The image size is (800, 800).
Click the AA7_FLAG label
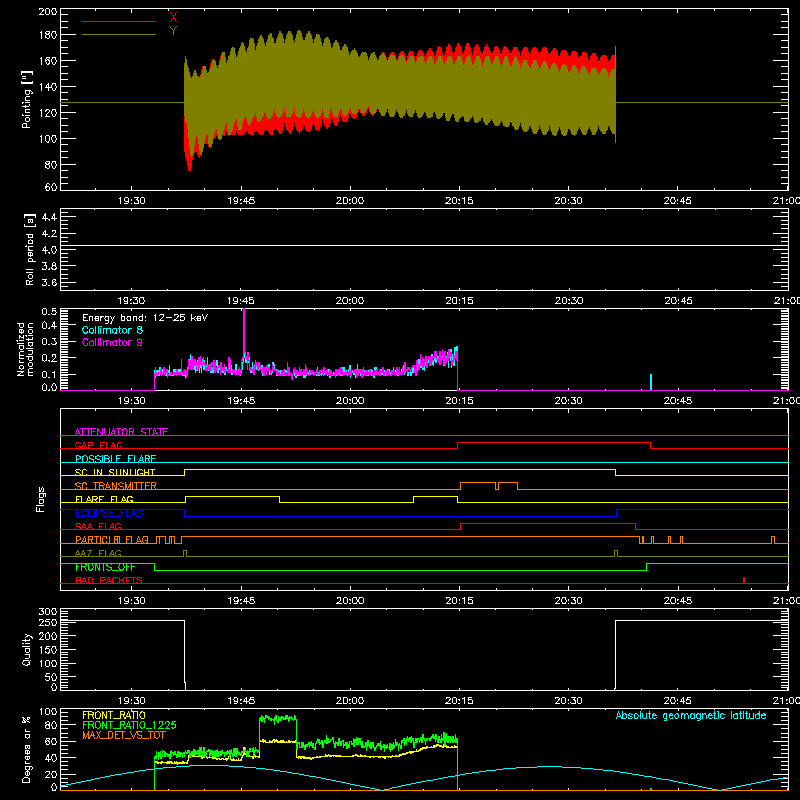[98, 553]
